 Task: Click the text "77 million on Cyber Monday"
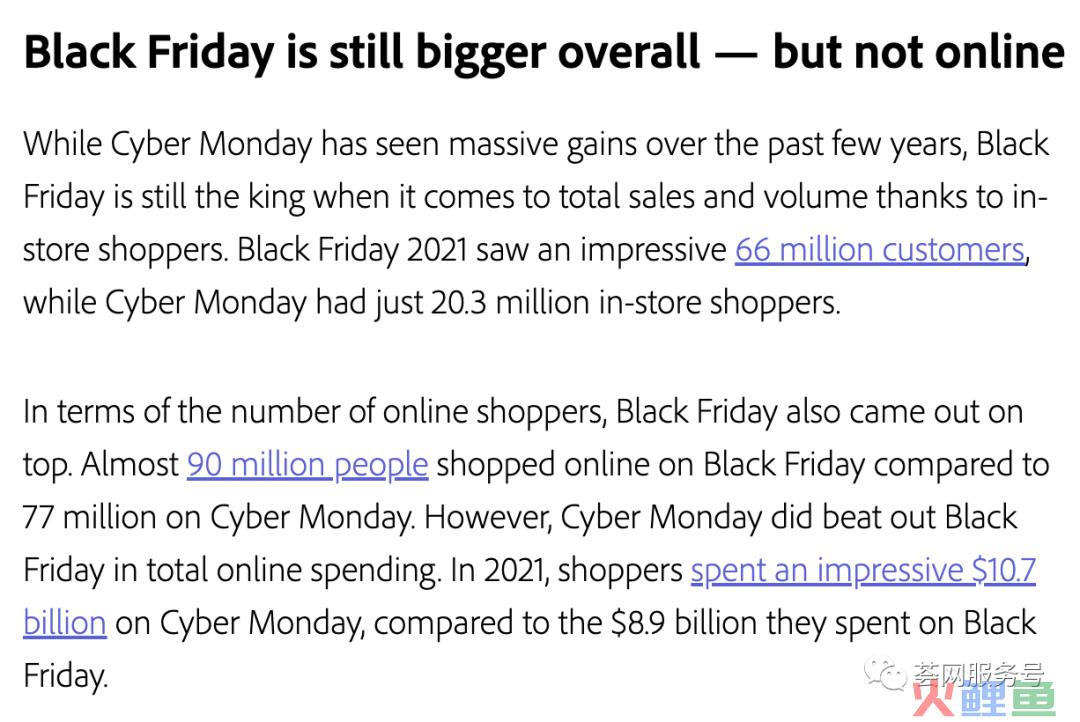[x=217, y=517]
